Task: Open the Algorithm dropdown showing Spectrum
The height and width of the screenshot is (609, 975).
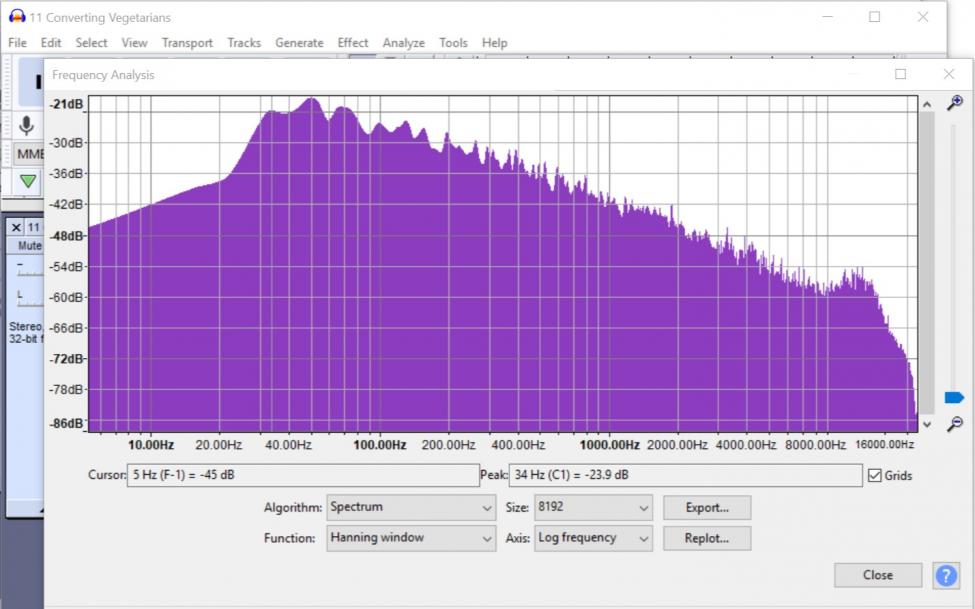Action: pos(411,507)
